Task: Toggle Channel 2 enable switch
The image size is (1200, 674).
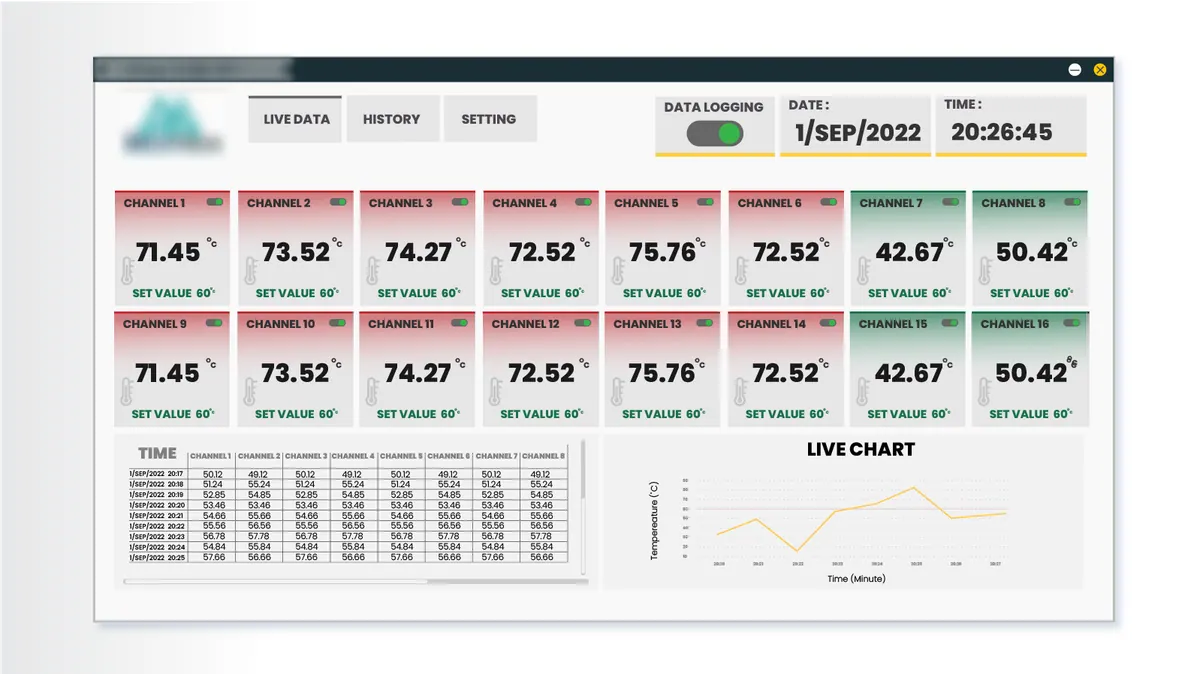Action: click(338, 202)
